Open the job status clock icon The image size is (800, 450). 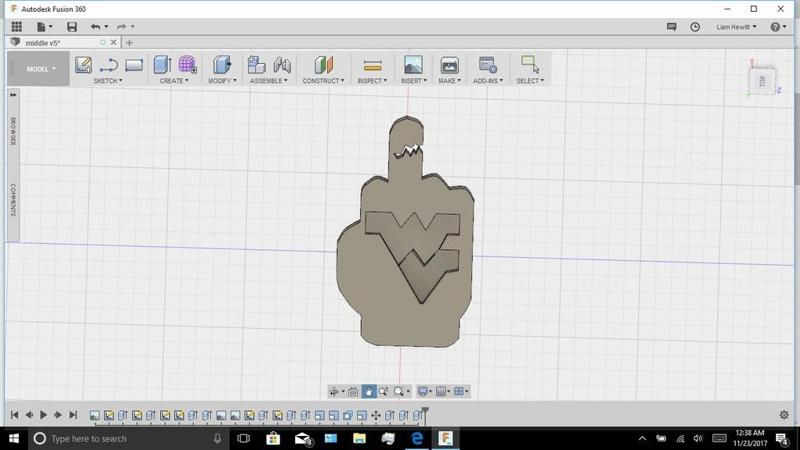(695, 27)
